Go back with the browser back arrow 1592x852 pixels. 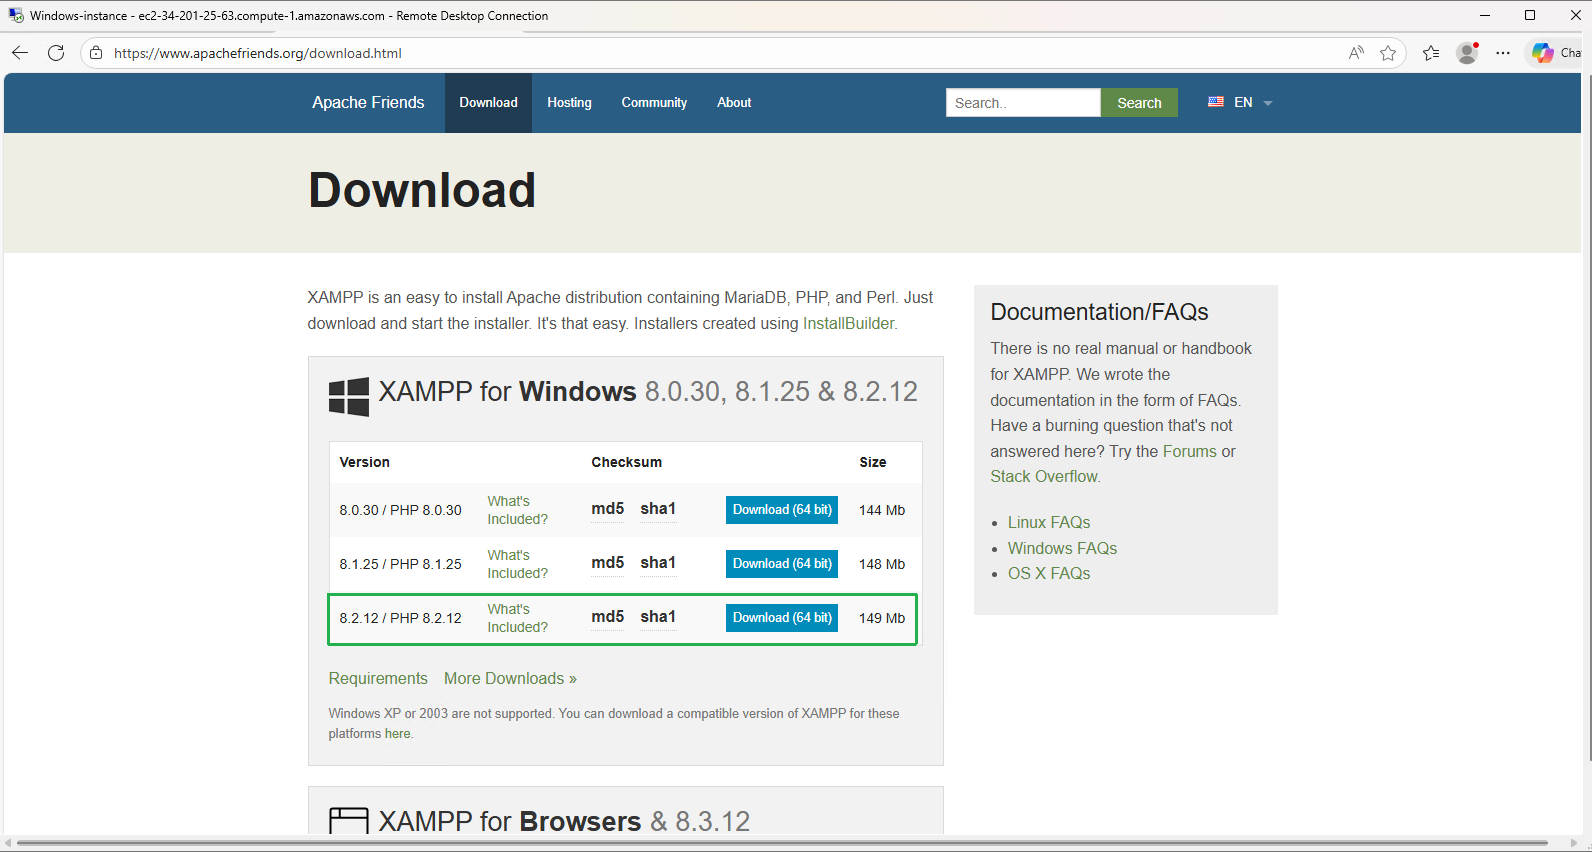click(20, 53)
